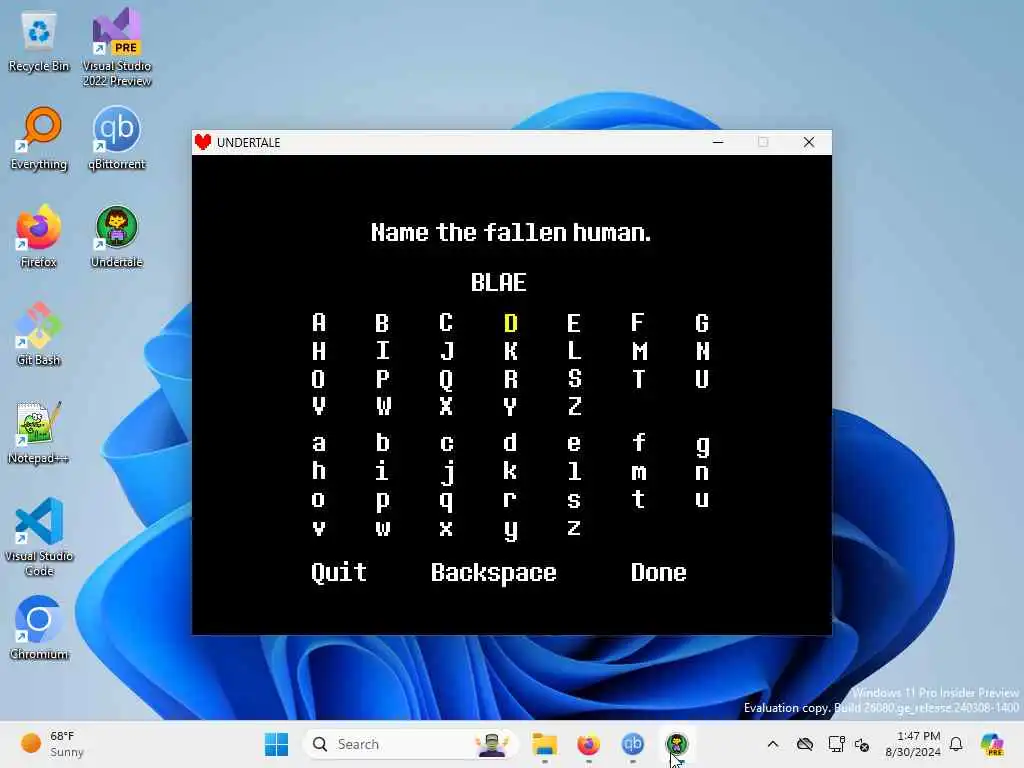Pick the highlighted uppercase letter D
This screenshot has width=1024, height=768.
tap(511, 323)
